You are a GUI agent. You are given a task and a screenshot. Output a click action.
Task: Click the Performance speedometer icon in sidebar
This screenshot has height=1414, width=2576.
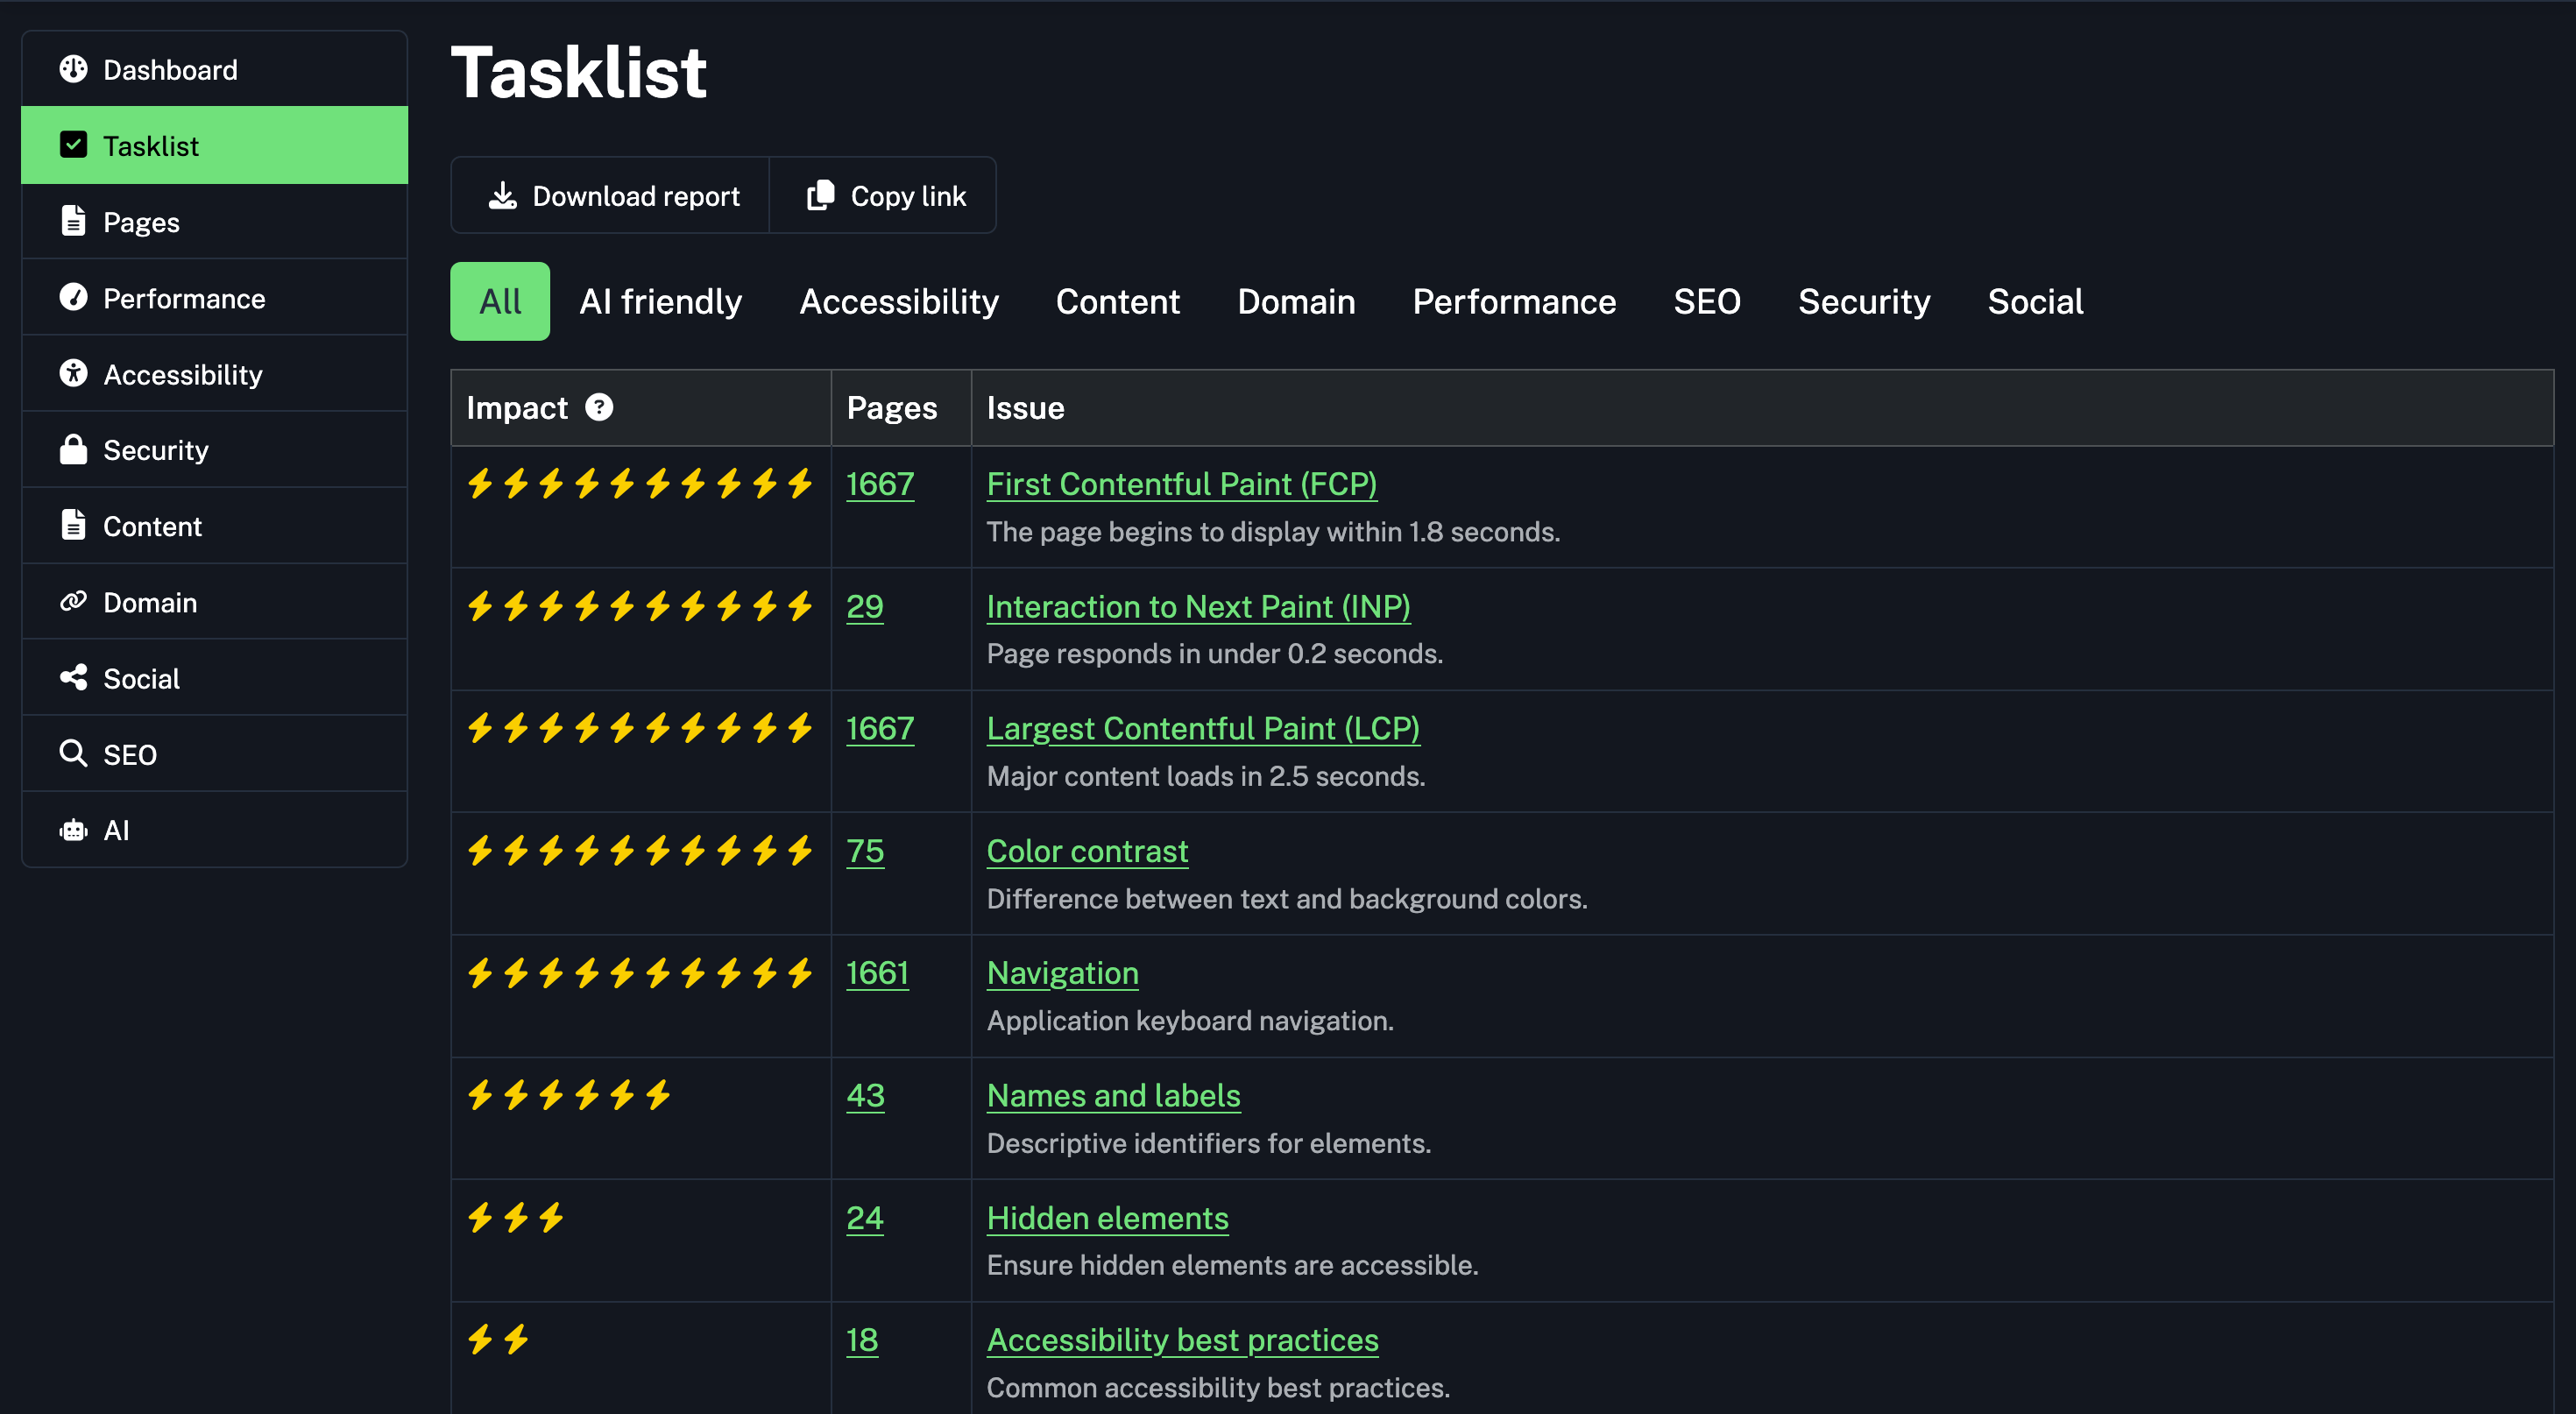click(73, 297)
